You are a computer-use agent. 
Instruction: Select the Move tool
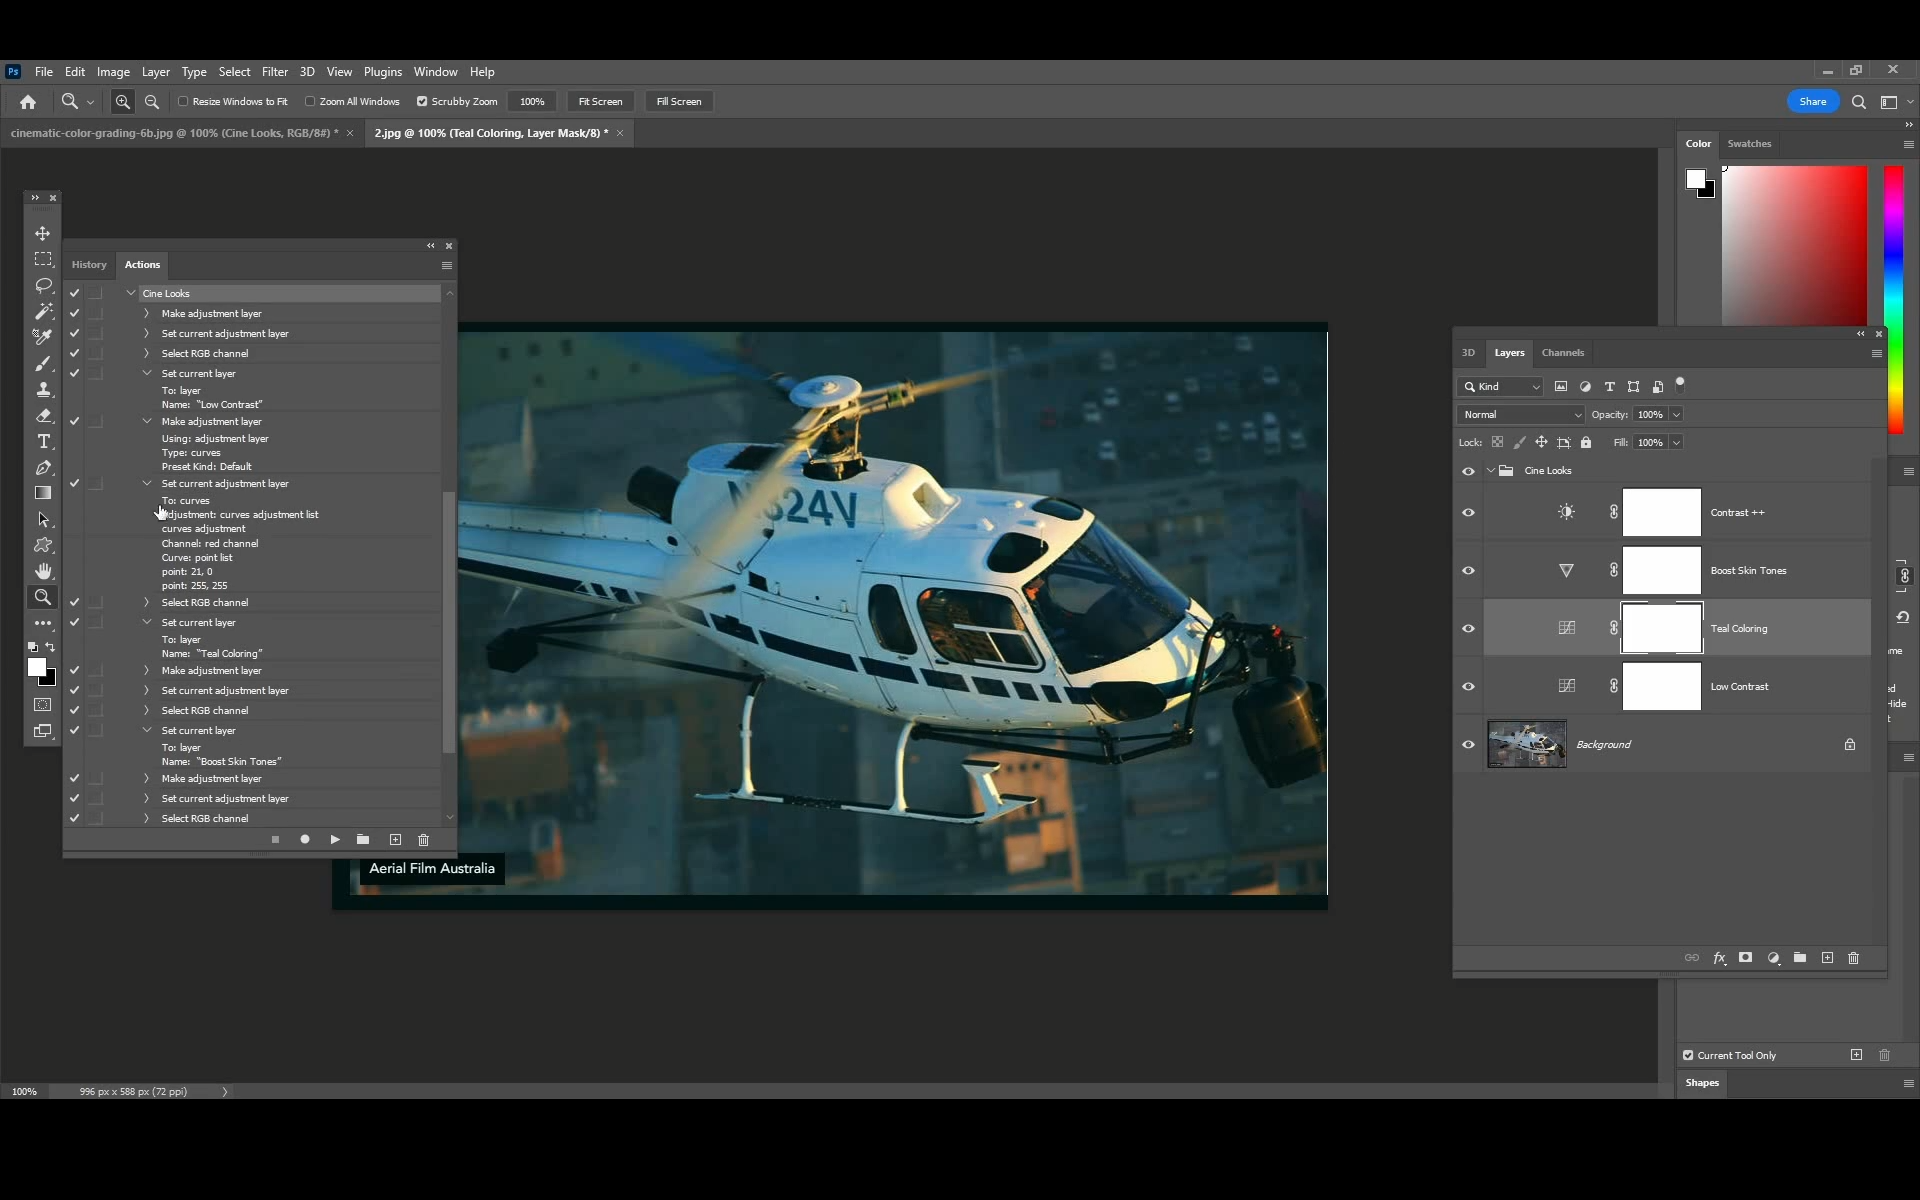(43, 233)
